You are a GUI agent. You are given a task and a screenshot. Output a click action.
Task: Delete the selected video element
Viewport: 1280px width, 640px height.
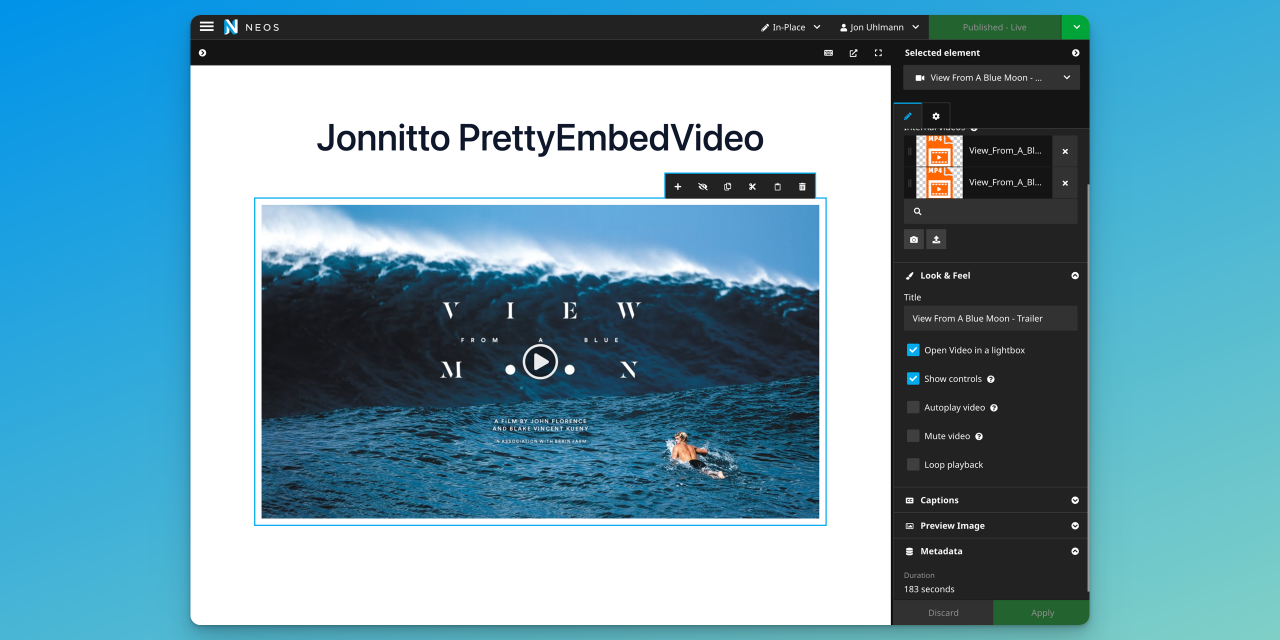click(x=802, y=186)
